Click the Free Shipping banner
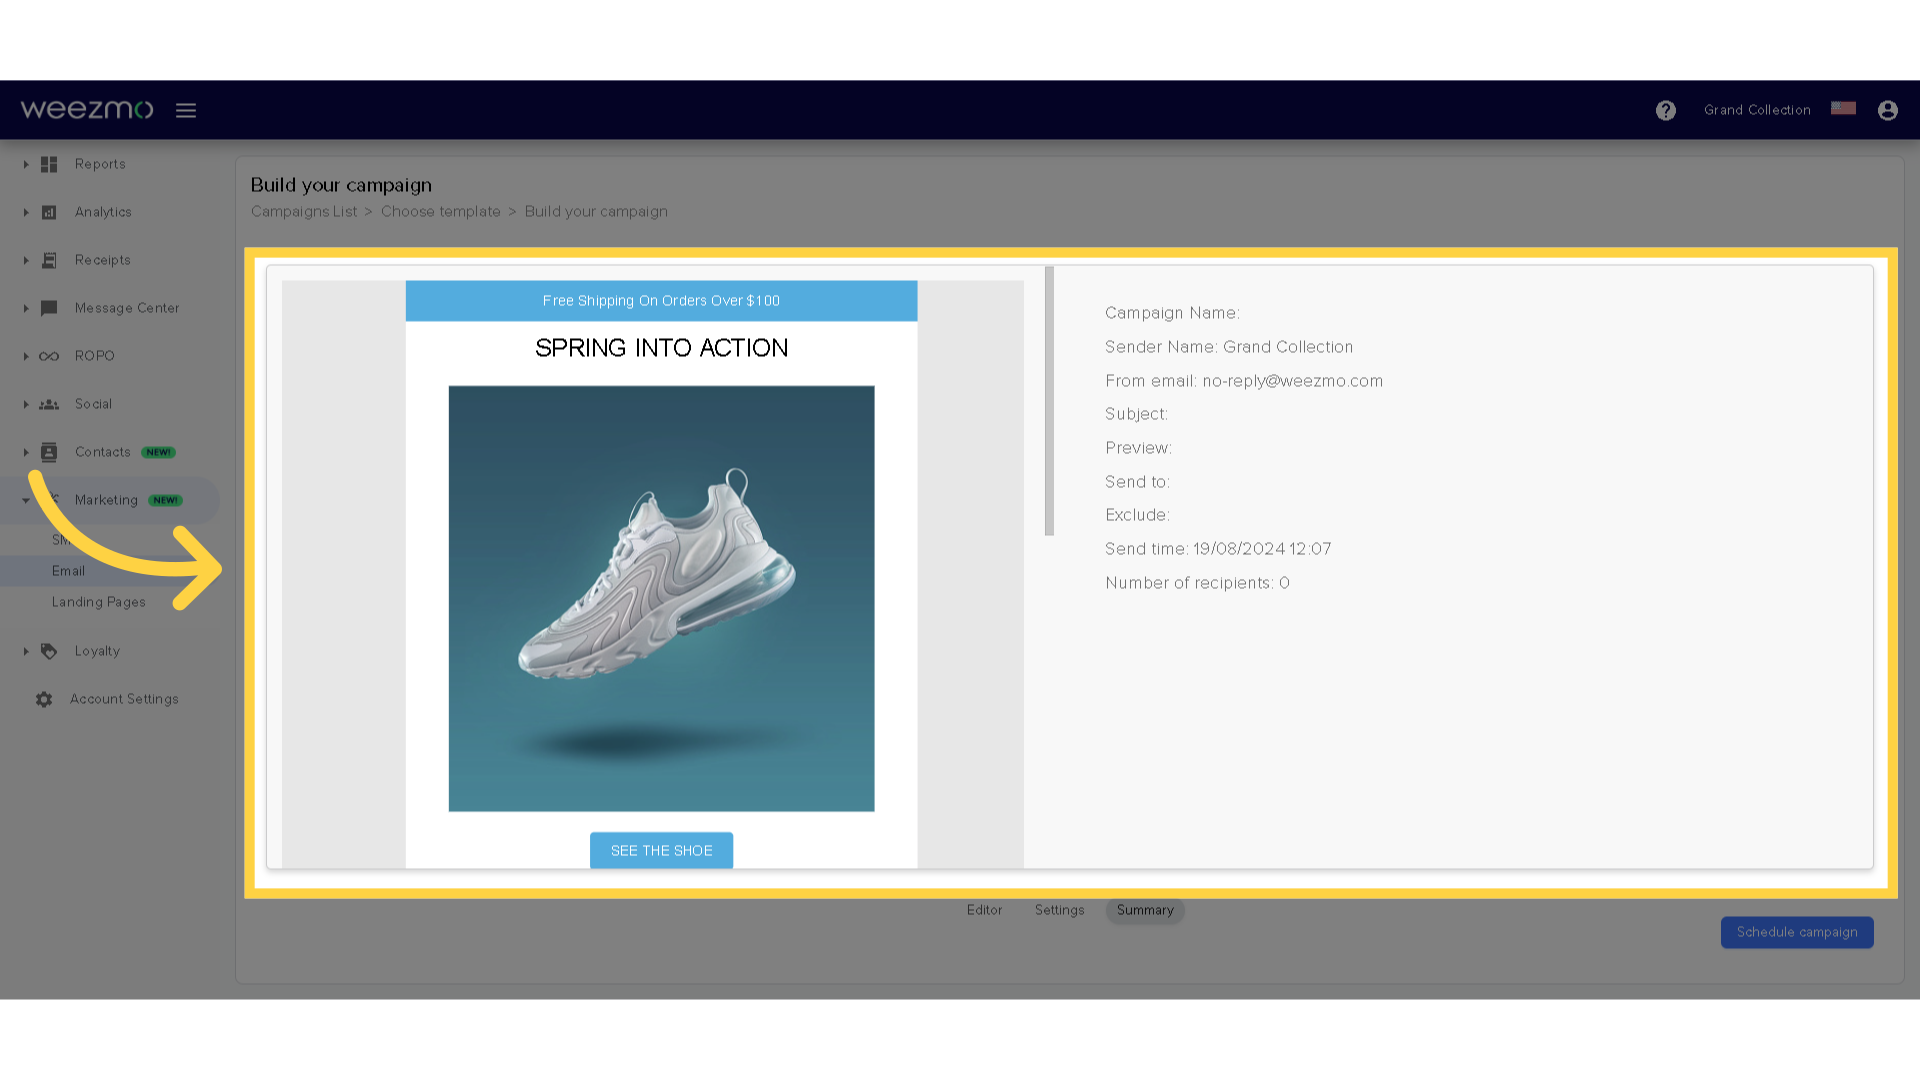Screen dimensions: 1920x1080 (x=661, y=301)
